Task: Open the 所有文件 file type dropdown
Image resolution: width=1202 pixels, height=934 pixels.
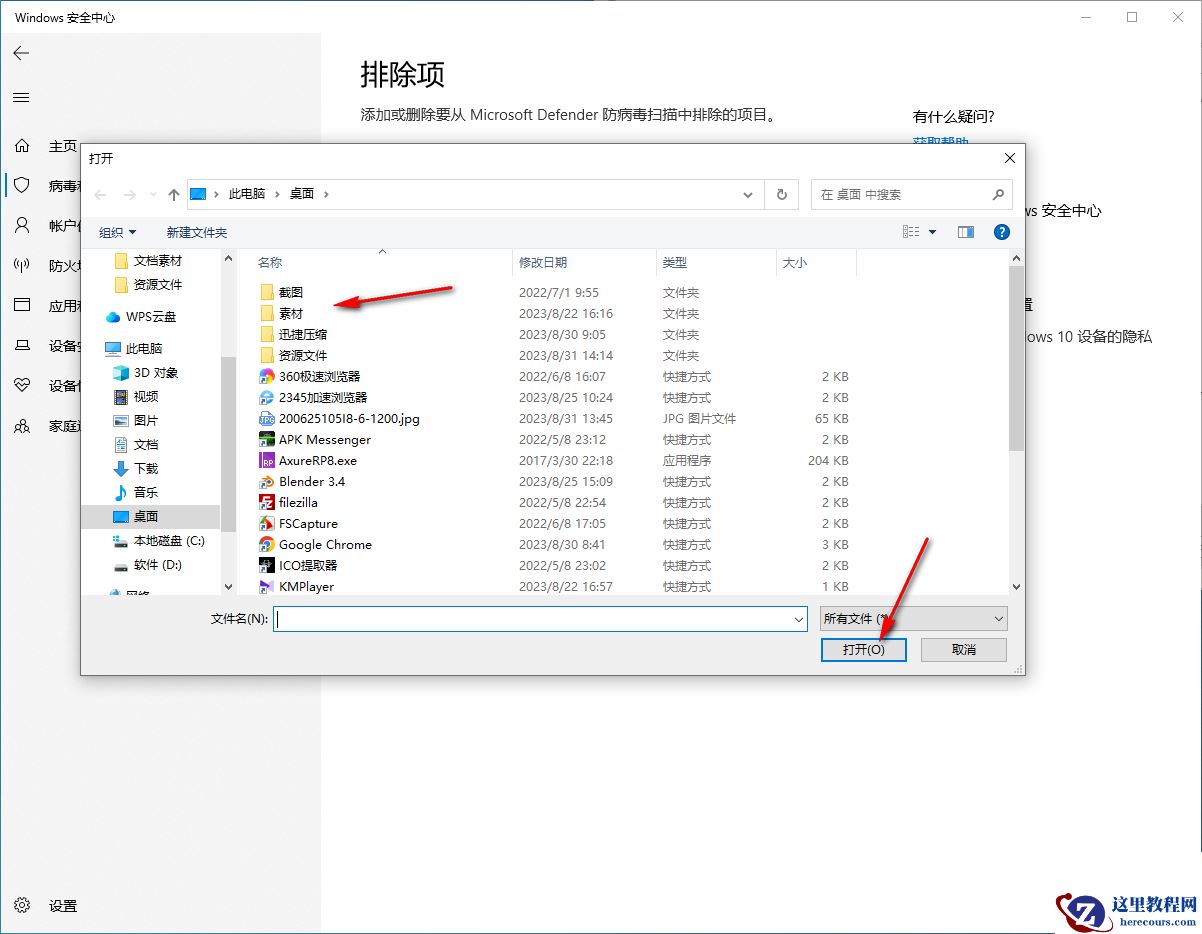Action: [x=911, y=618]
